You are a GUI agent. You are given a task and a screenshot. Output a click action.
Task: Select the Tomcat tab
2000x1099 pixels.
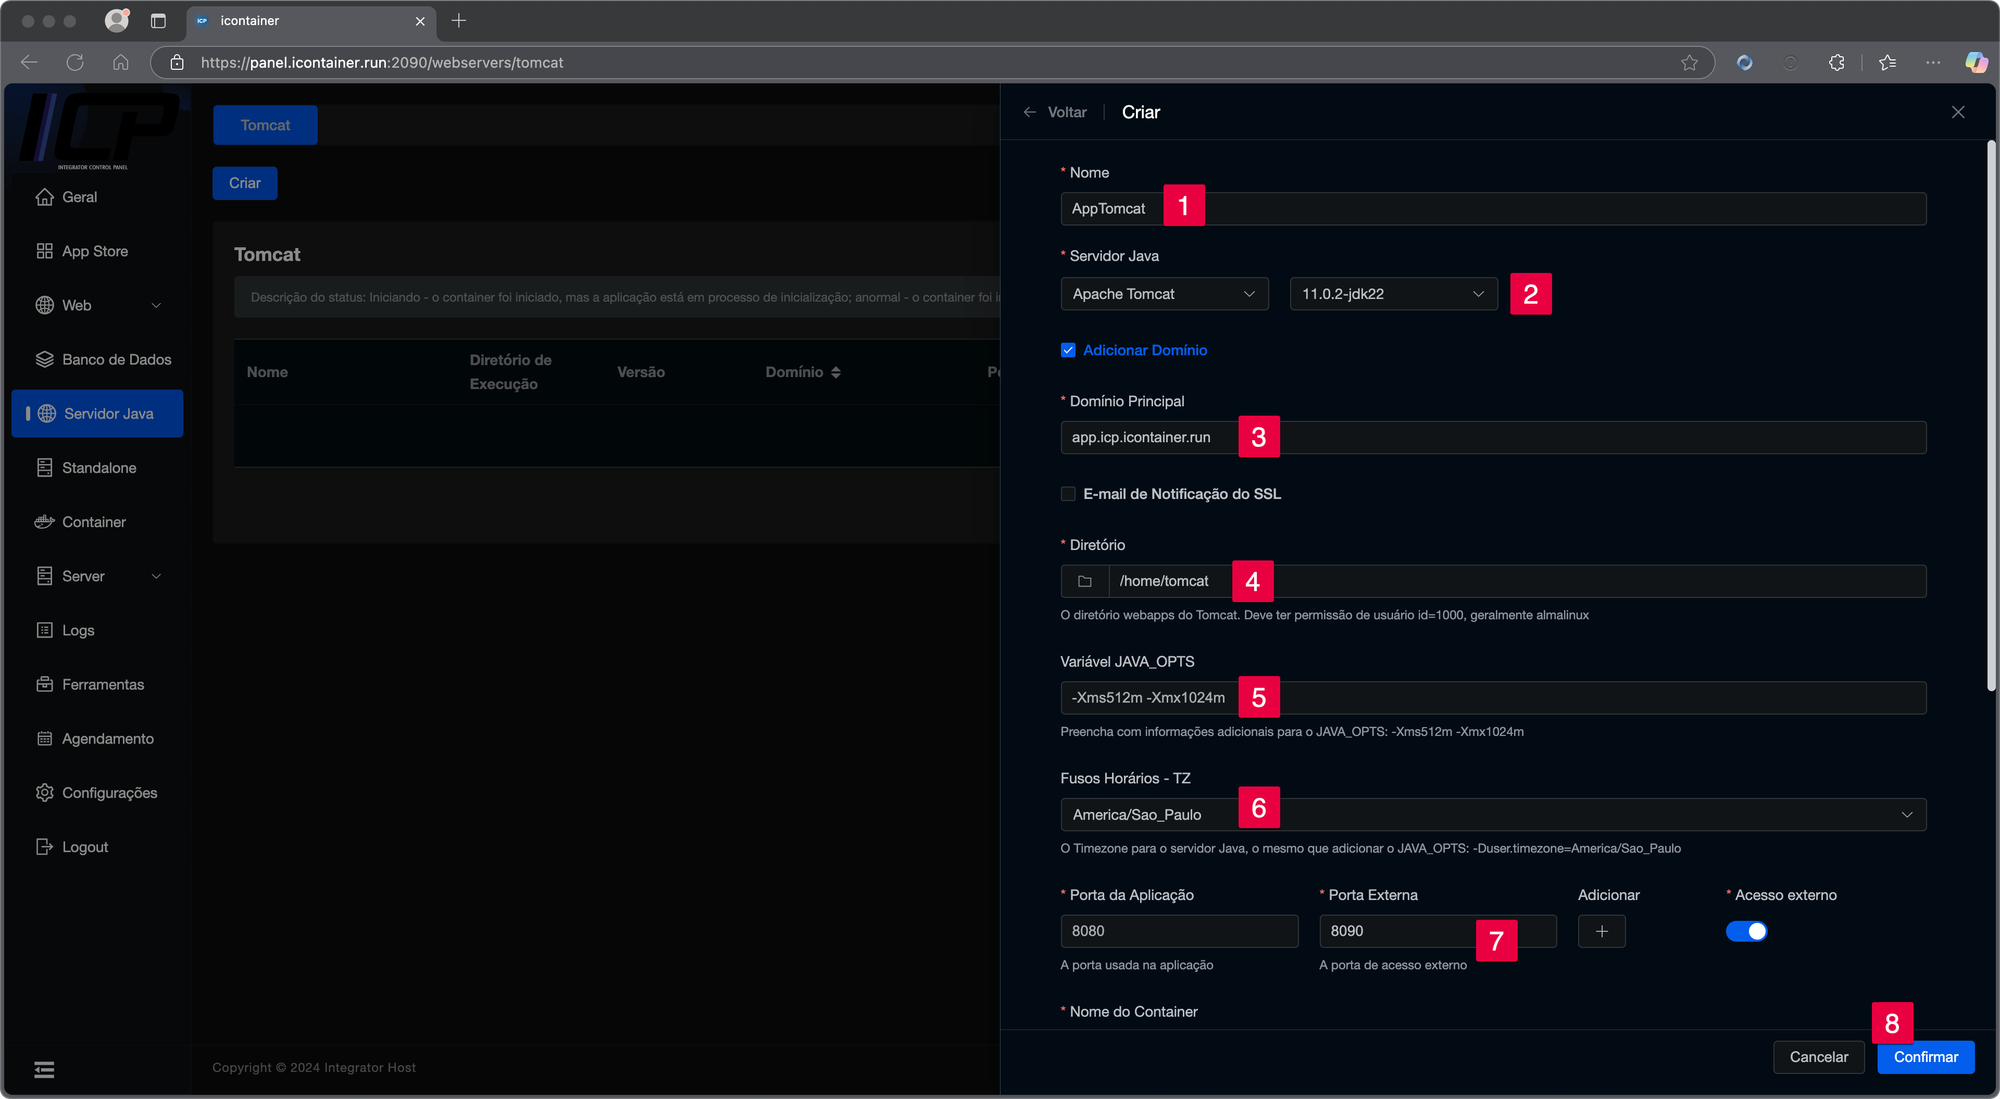[265, 125]
